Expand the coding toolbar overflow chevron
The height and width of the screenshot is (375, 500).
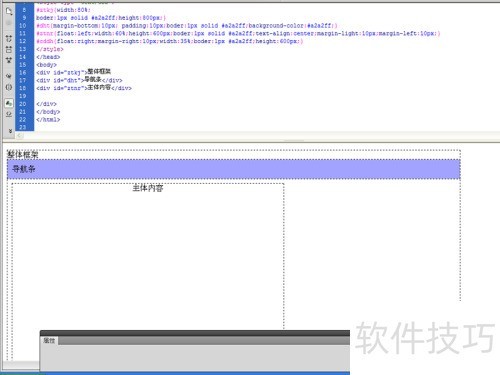[10, 131]
